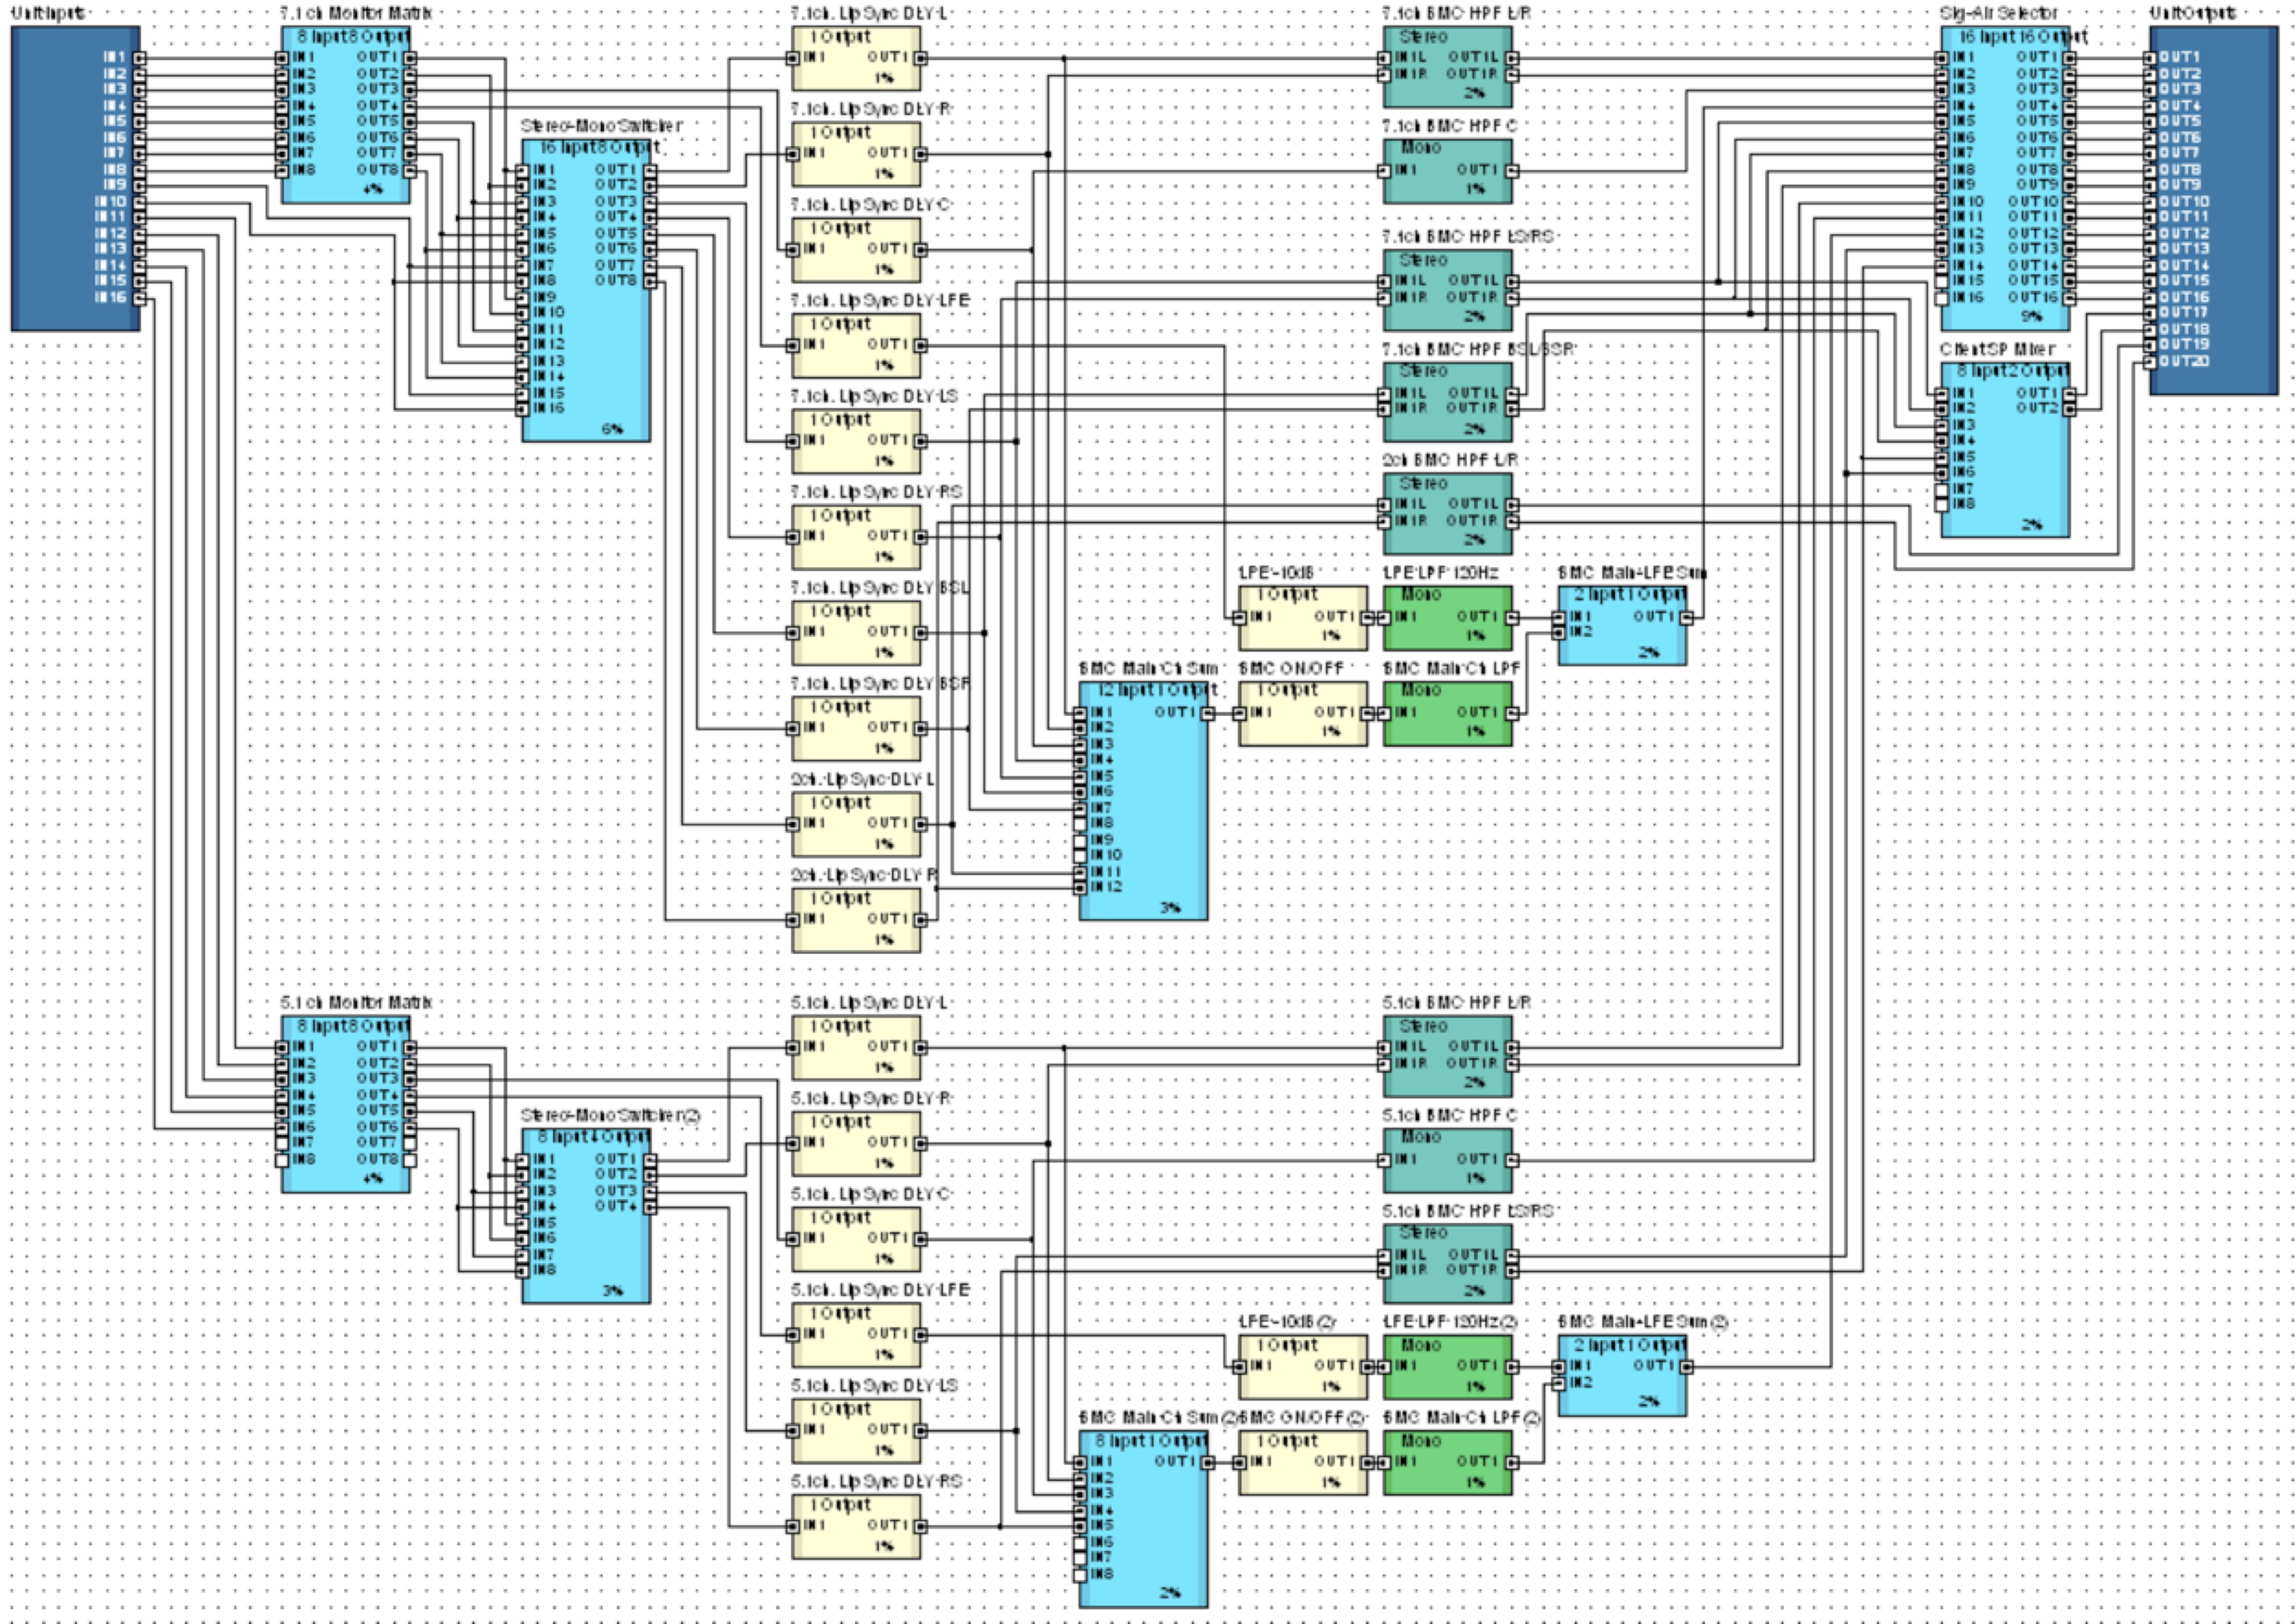Select the BMC ON/OFF (2) block
Viewport: 2296px width, 1624px height.
1303,1463
